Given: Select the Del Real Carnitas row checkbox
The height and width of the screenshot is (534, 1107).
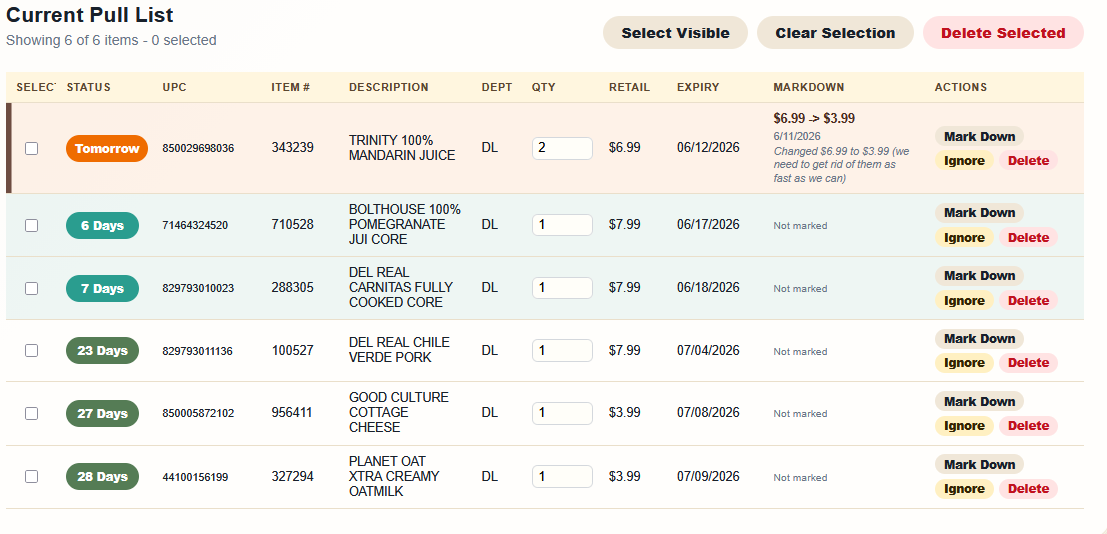Looking at the screenshot, I should click(31, 288).
